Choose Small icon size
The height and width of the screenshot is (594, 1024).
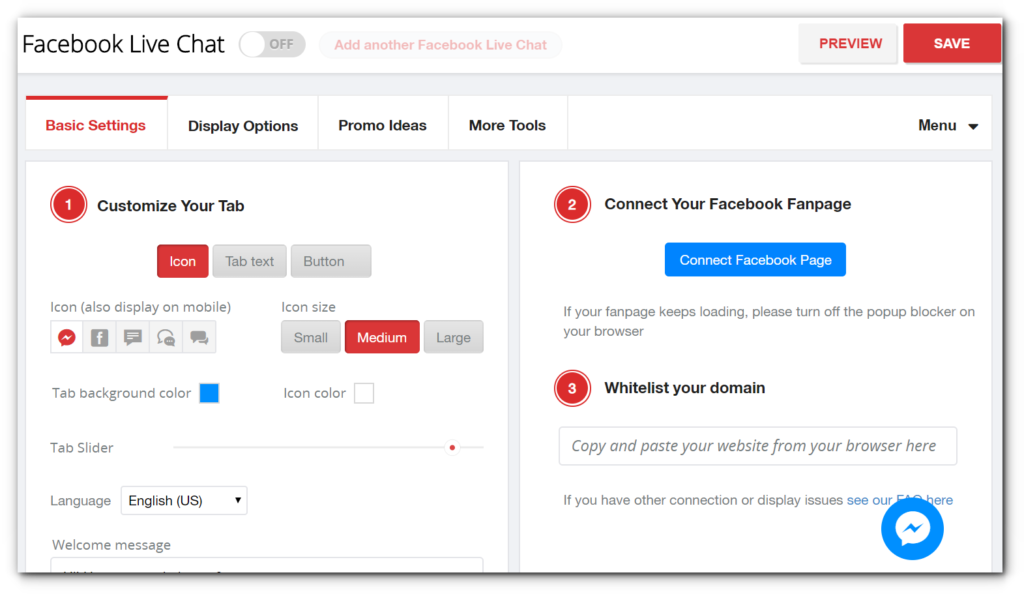[x=311, y=337]
